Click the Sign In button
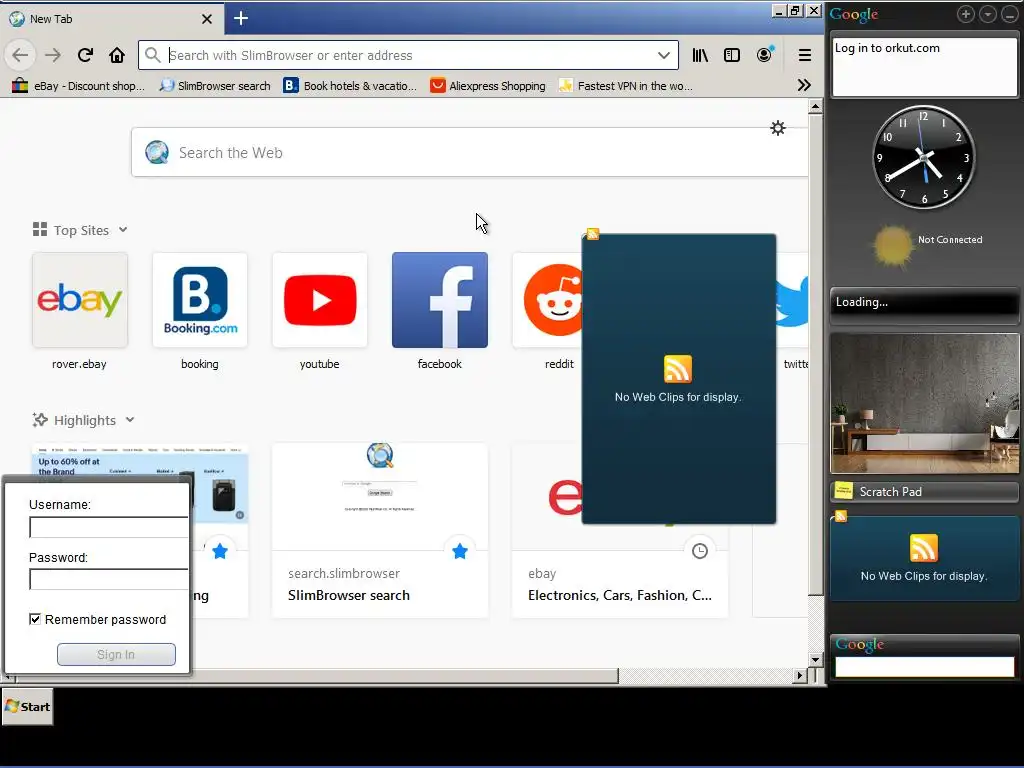Viewport: 1024px width, 768px height. click(116, 654)
